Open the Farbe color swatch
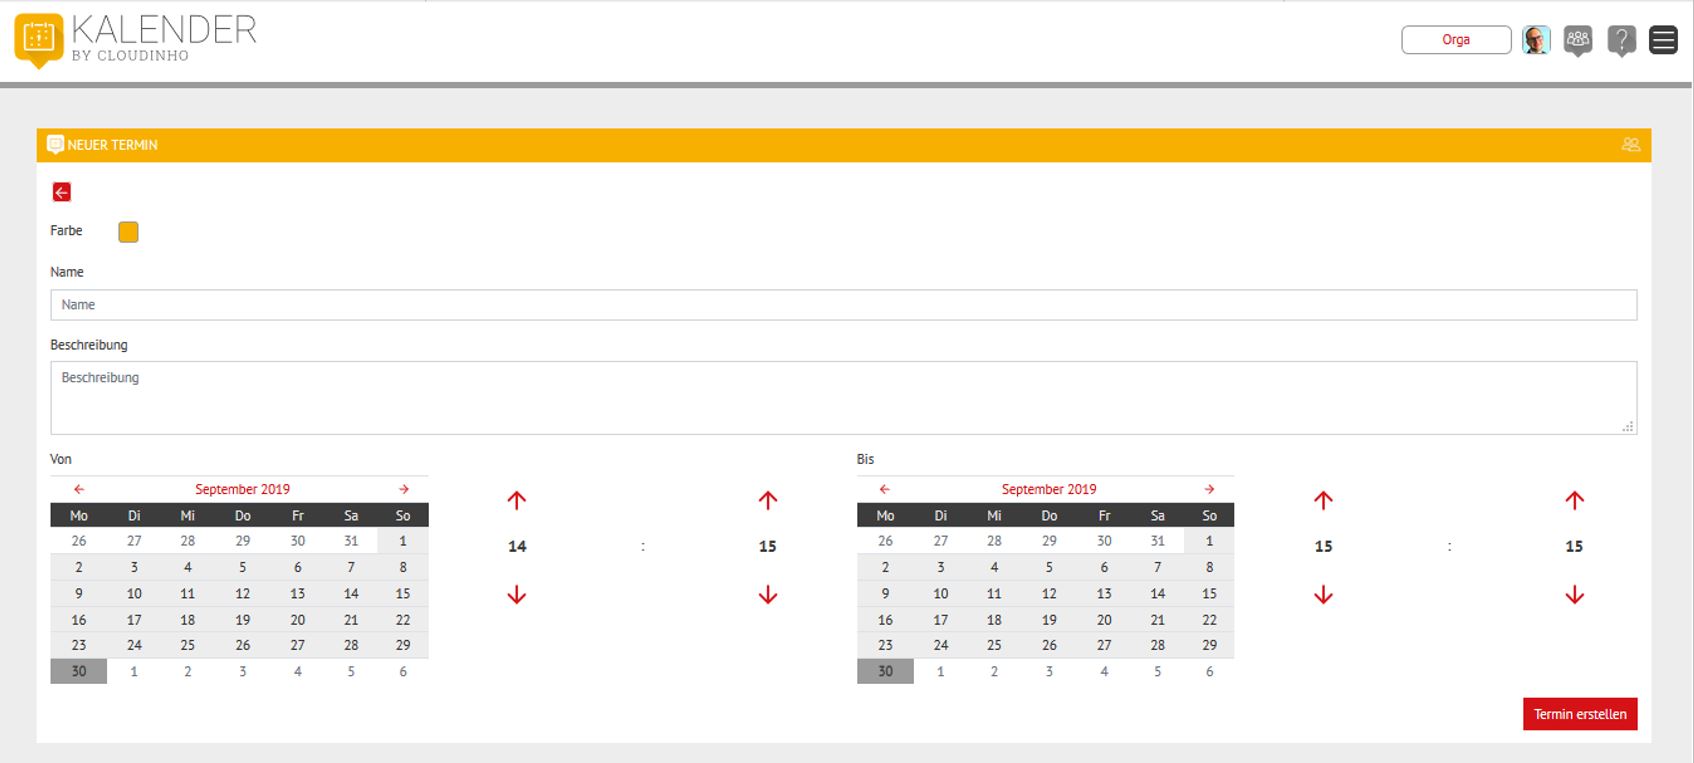 coord(128,232)
